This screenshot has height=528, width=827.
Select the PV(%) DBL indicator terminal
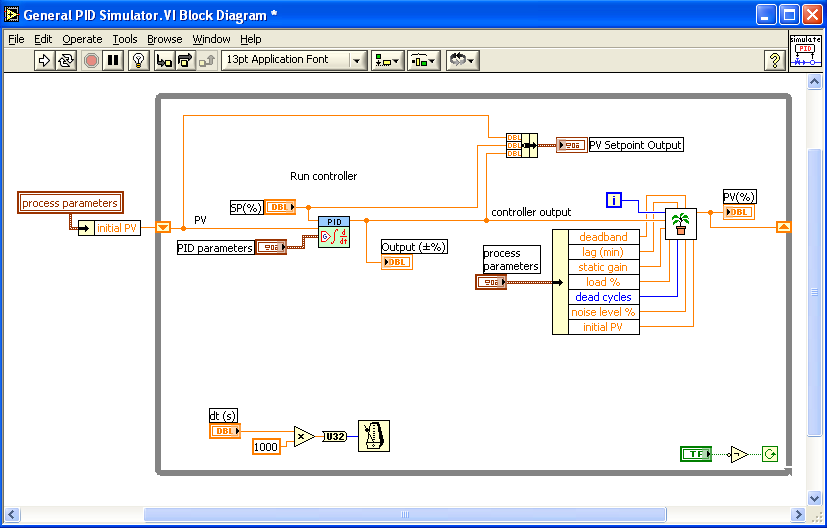click(x=739, y=212)
